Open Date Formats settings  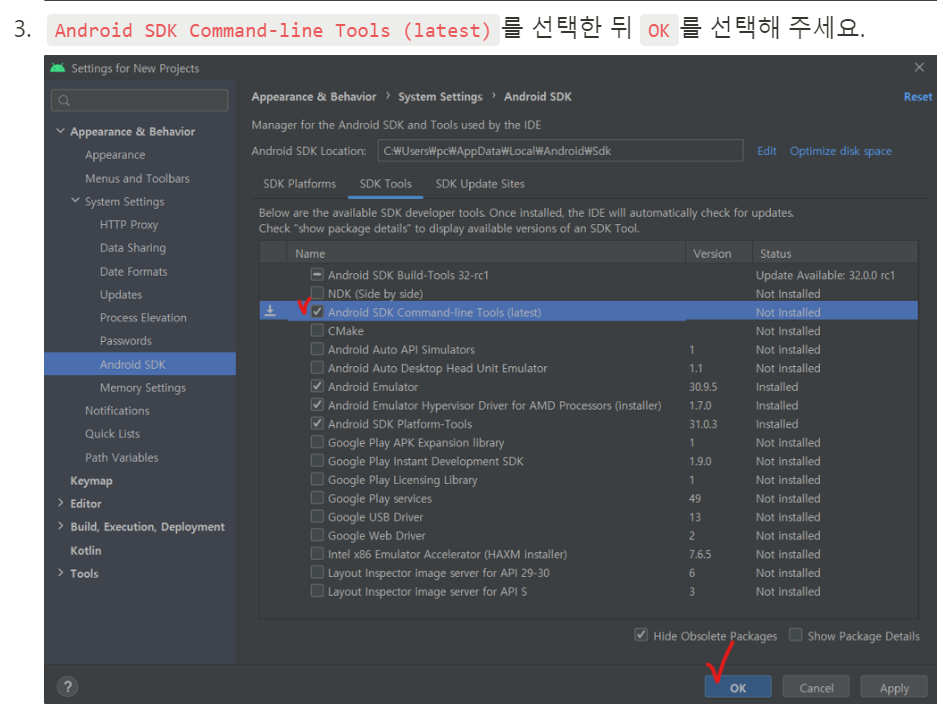(134, 272)
